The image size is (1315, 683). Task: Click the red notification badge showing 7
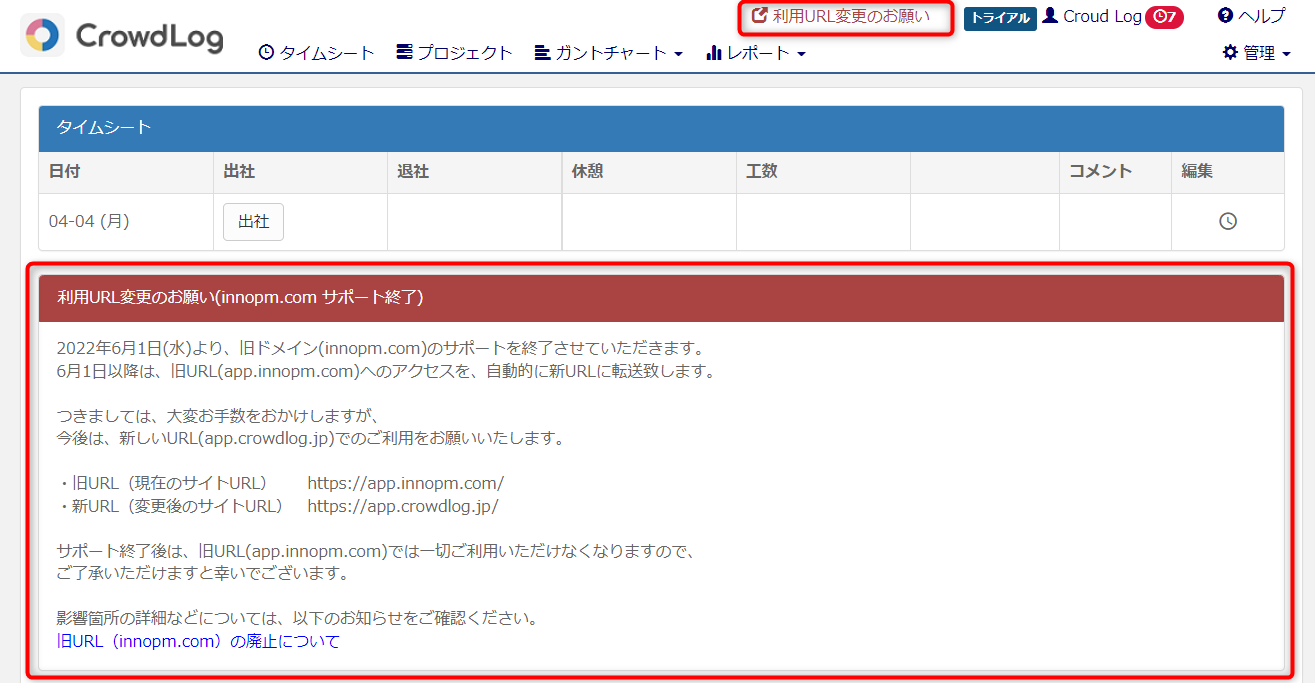point(1164,17)
